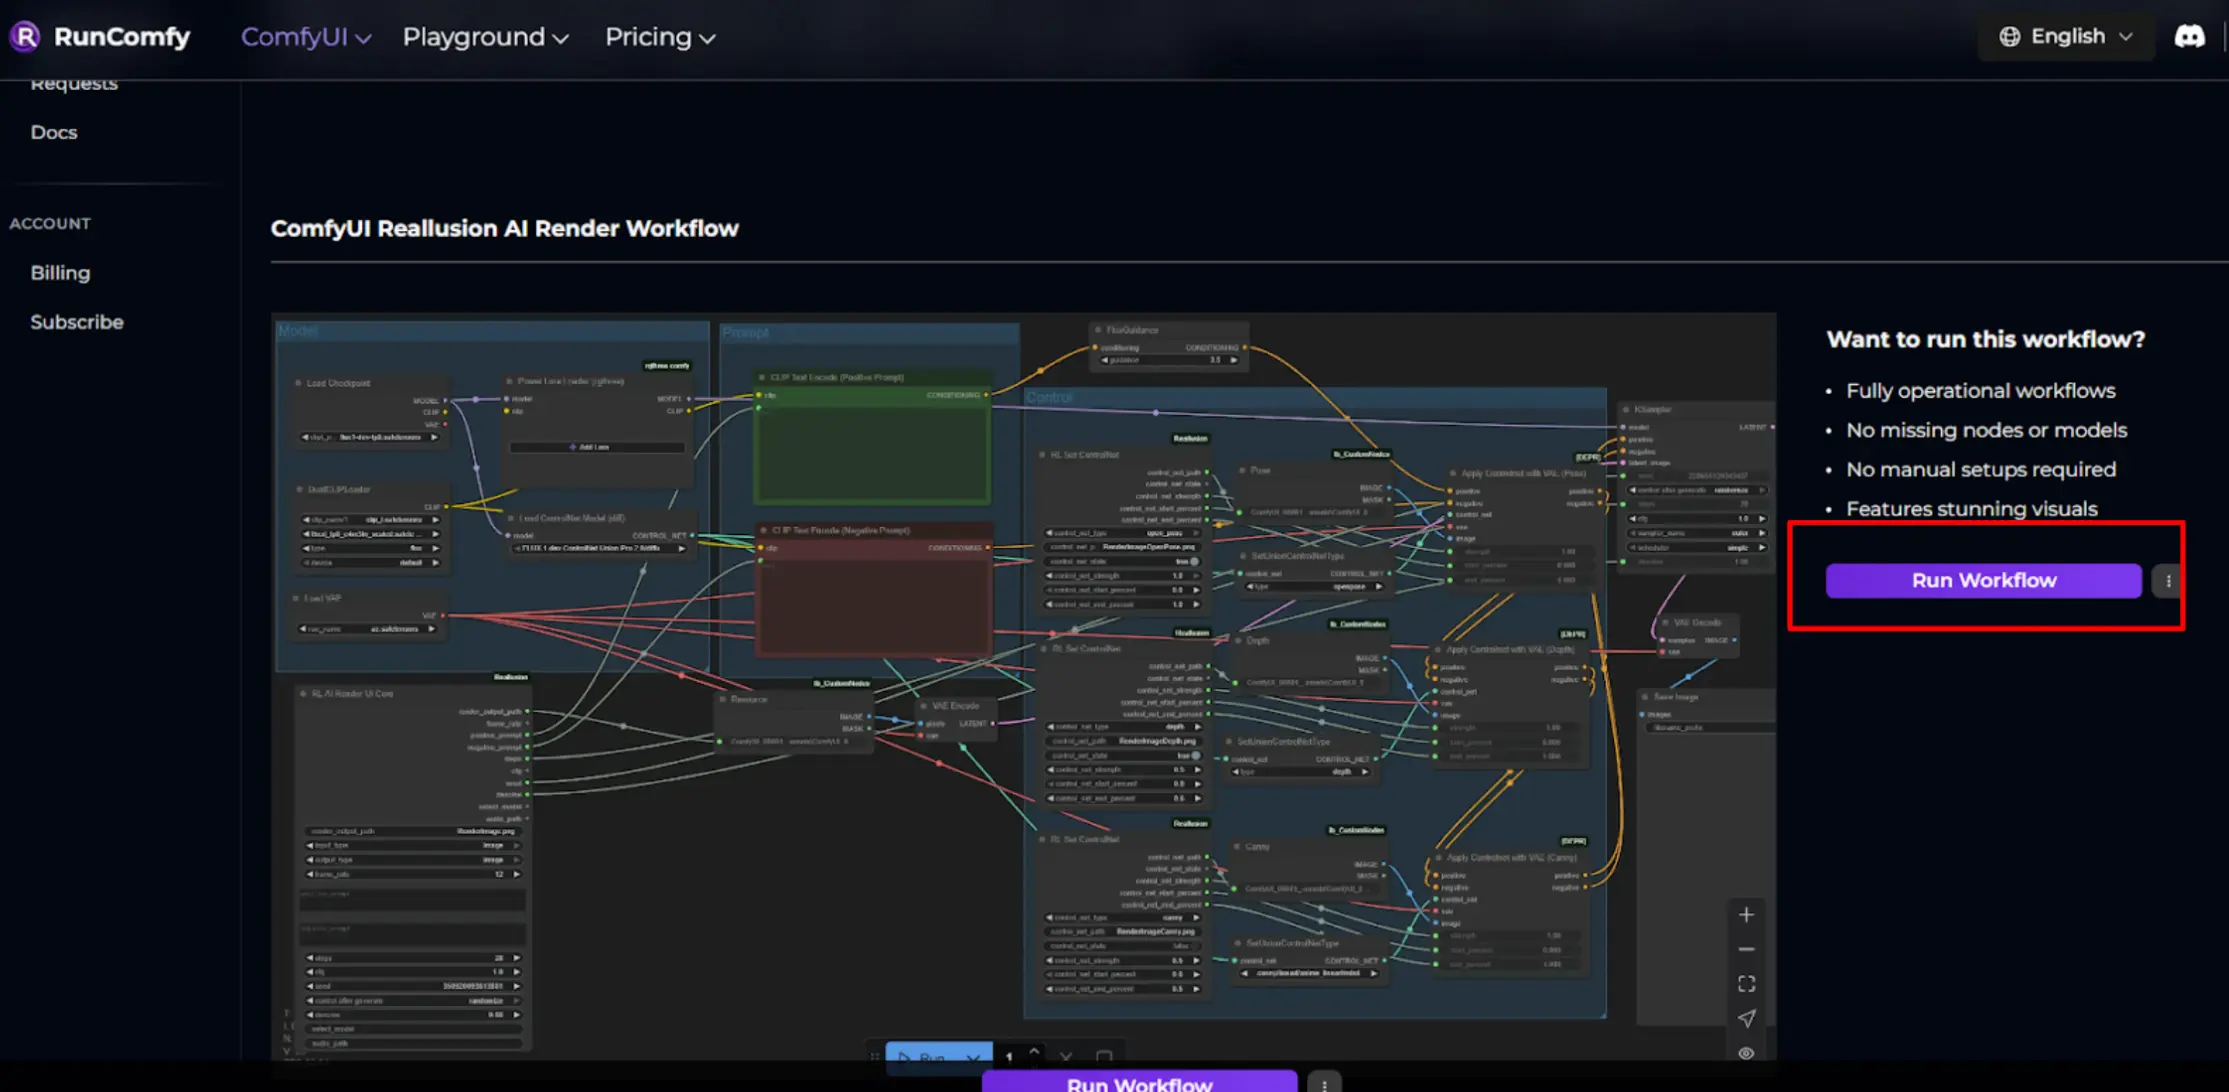Toggle link visibility with the eye icon
The height and width of the screenshot is (1092, 2229).
(1746, 1053)
